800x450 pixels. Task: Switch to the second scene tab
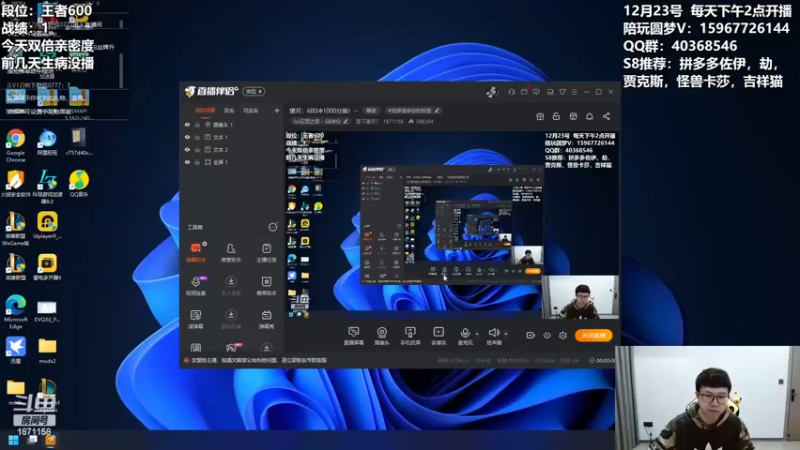(229, 110)
